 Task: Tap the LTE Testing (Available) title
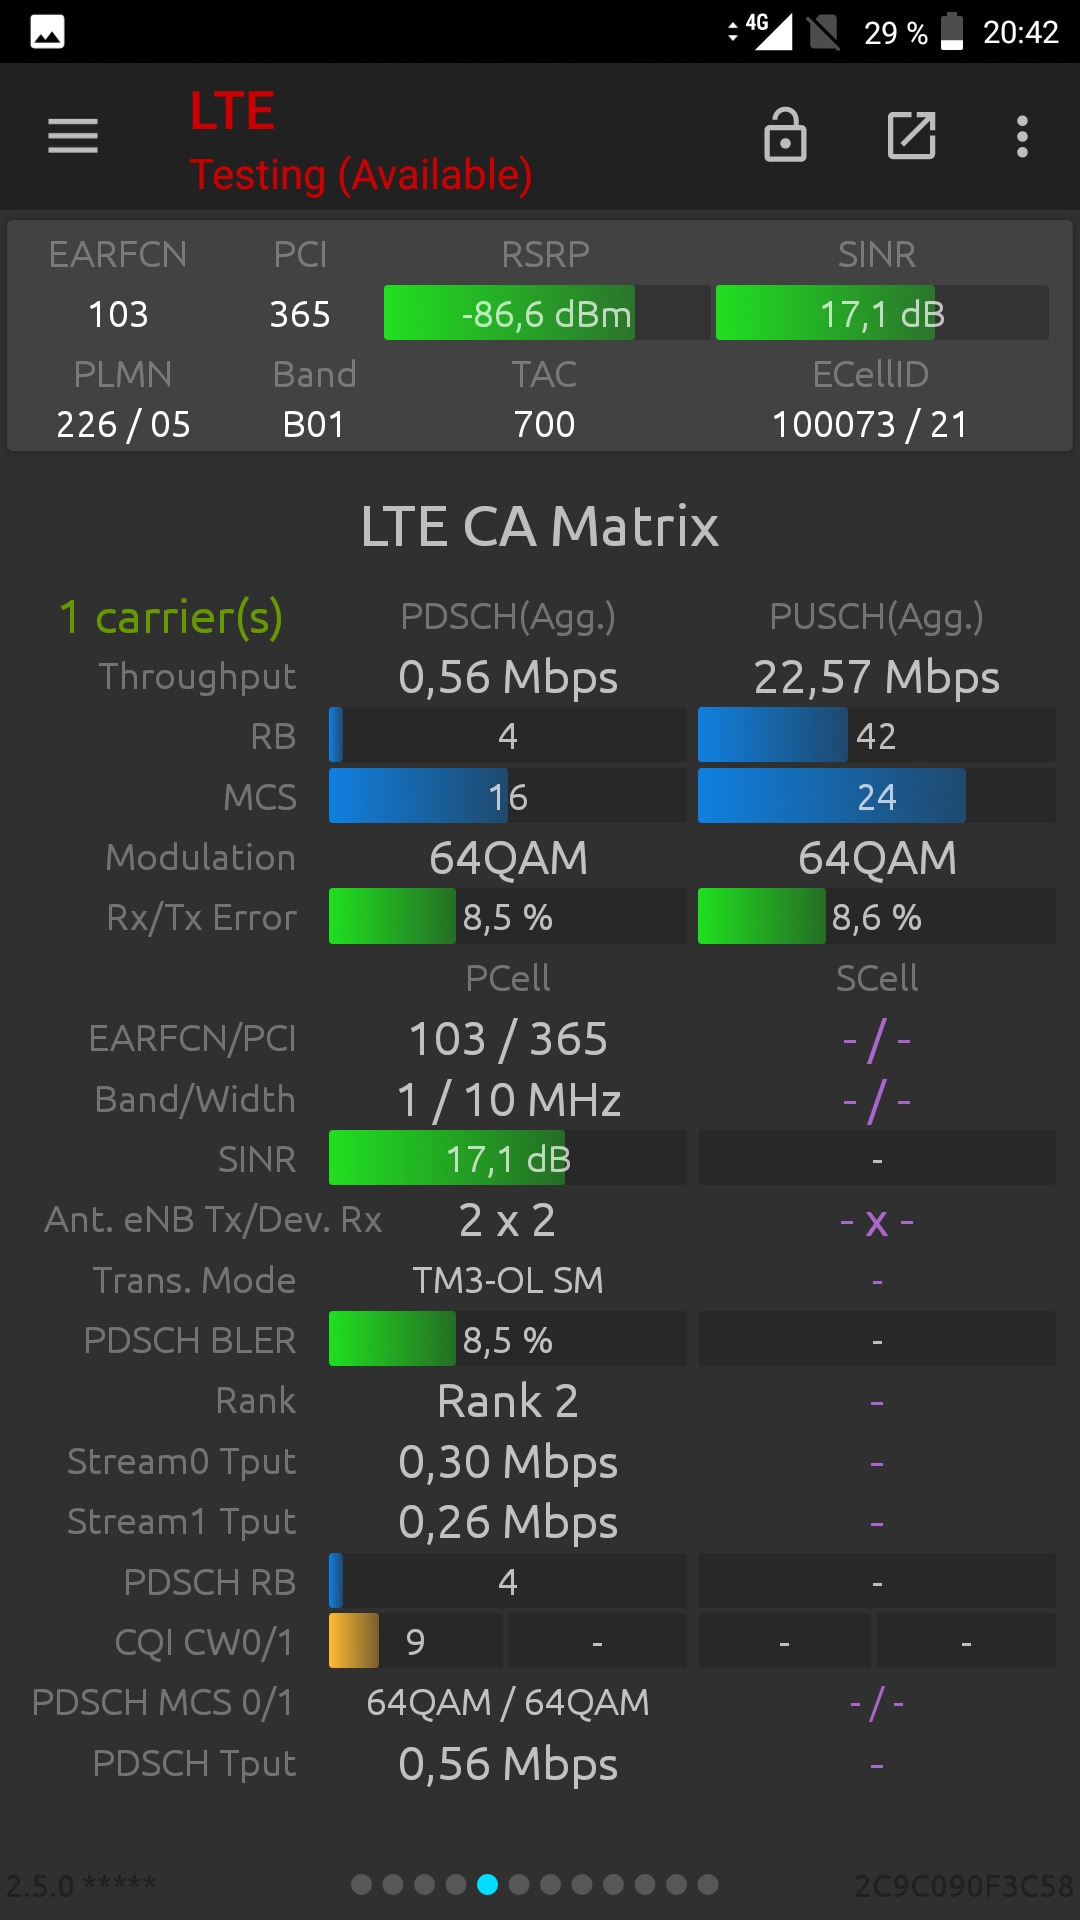(361, 141)
